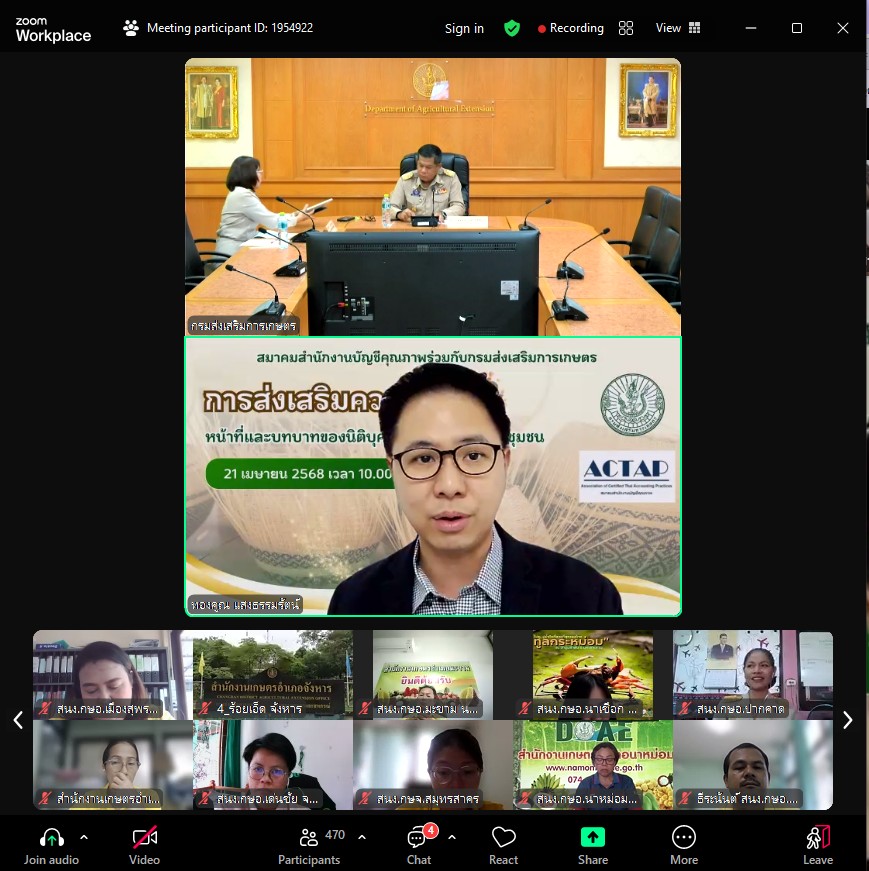Screen dimensions: 869x871
Task: Open the View layout menu
Action: click(678, 28)
